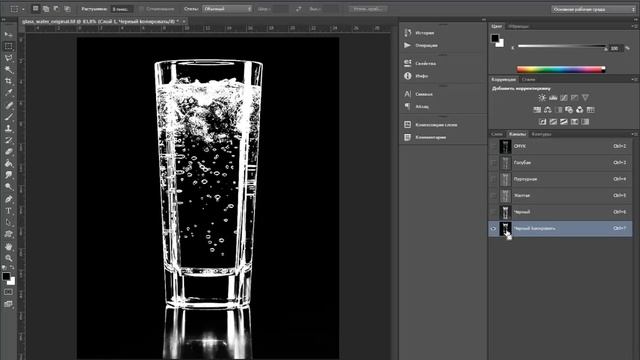Add a Brightness/Contrast adjustment
The image size is (640, 360).
point(542,98)
